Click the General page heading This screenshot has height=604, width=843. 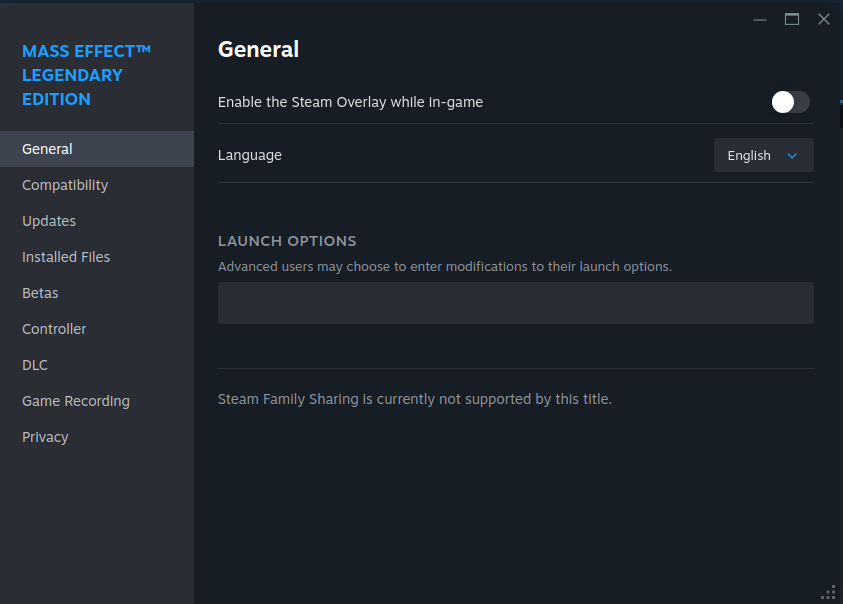pos(258,49)
